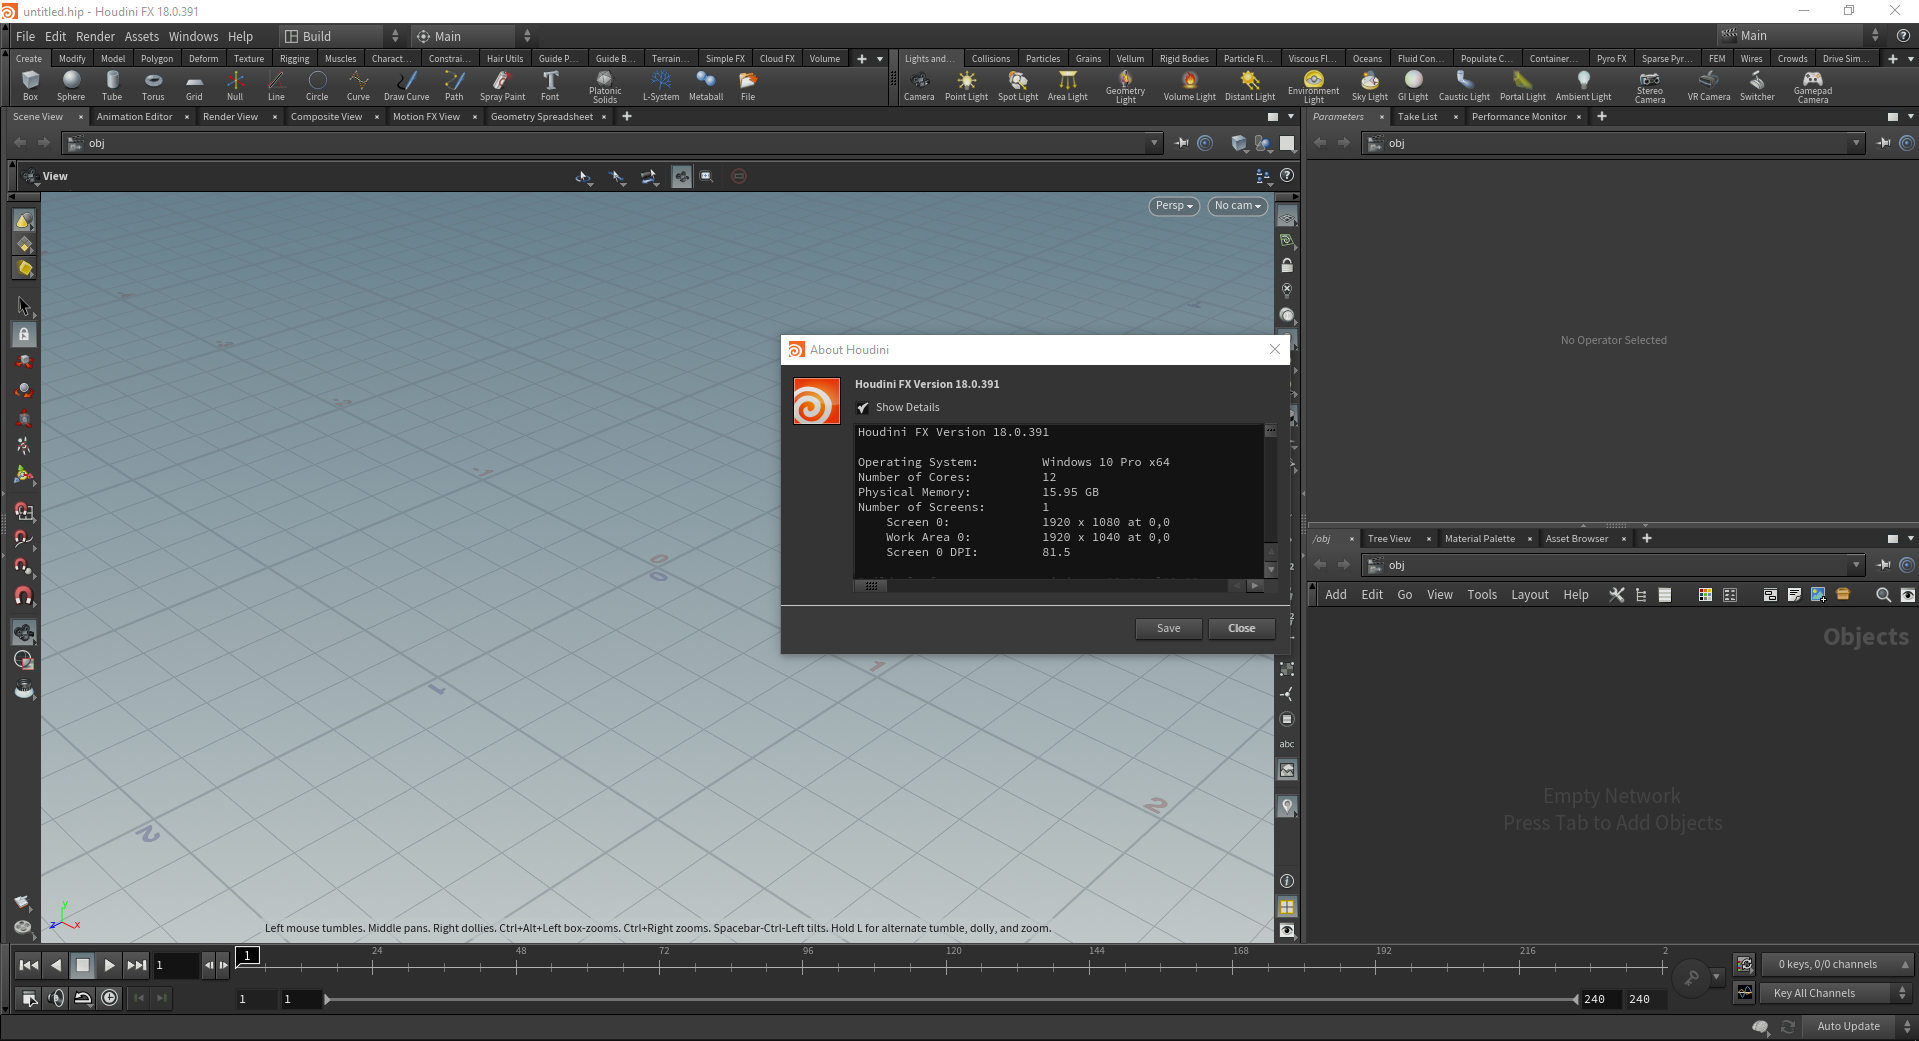Create a Box from the shelf
Viewport: 1919px width, 1041px height.
coord(30,85)
